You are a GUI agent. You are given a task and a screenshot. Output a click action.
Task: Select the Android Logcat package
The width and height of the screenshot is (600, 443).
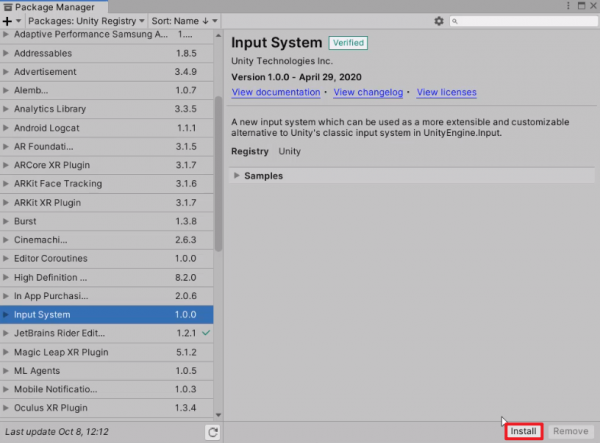(107, 128)
